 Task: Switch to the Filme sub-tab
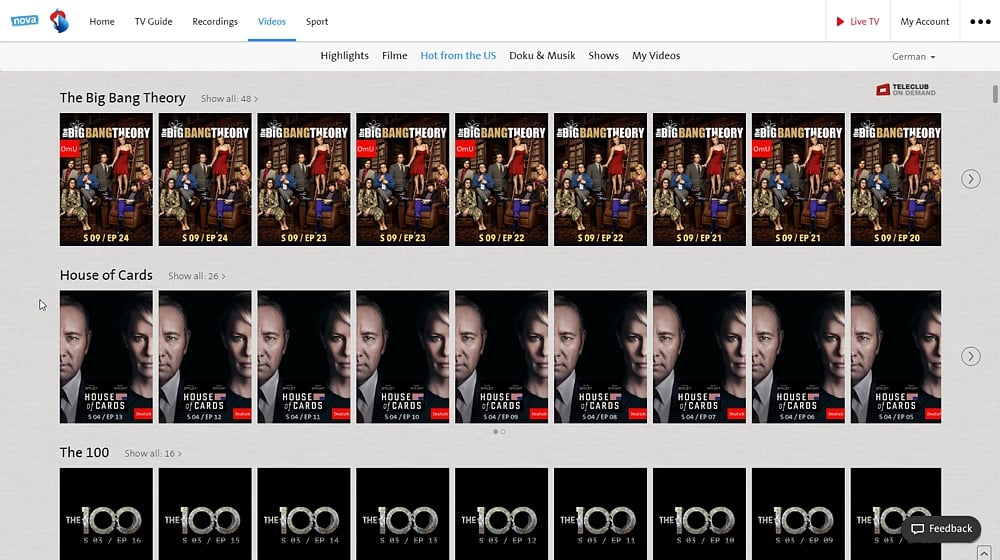(394, 55)
